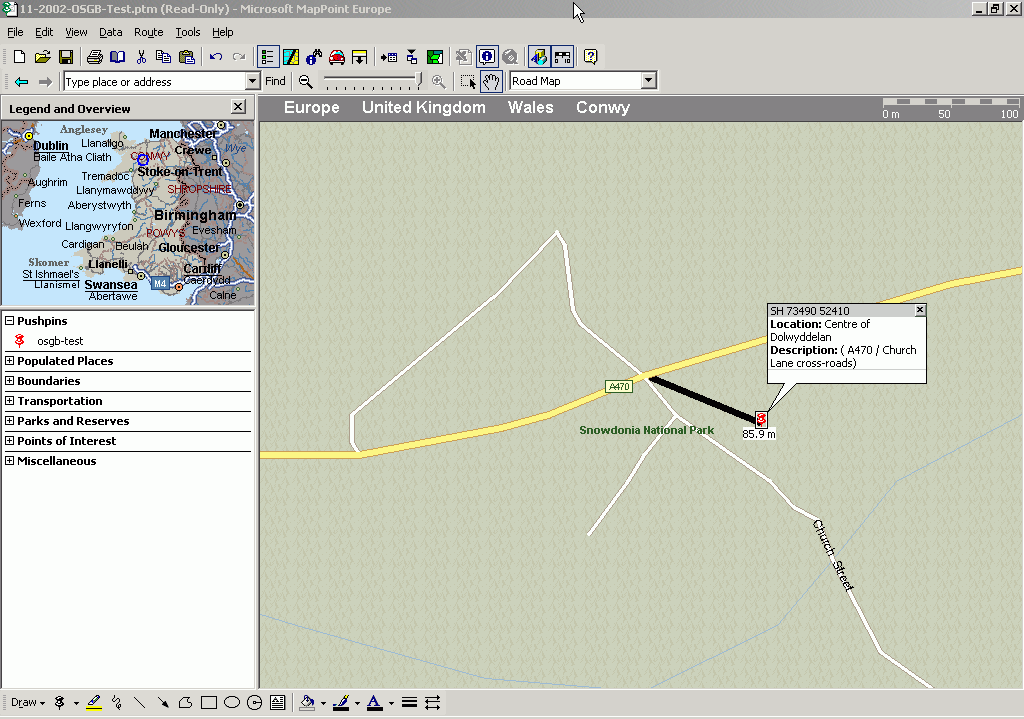Toggle the Select rectangle pointer tool
Image resolution: width=1024 pixels, height=719 pixels.
468,82
